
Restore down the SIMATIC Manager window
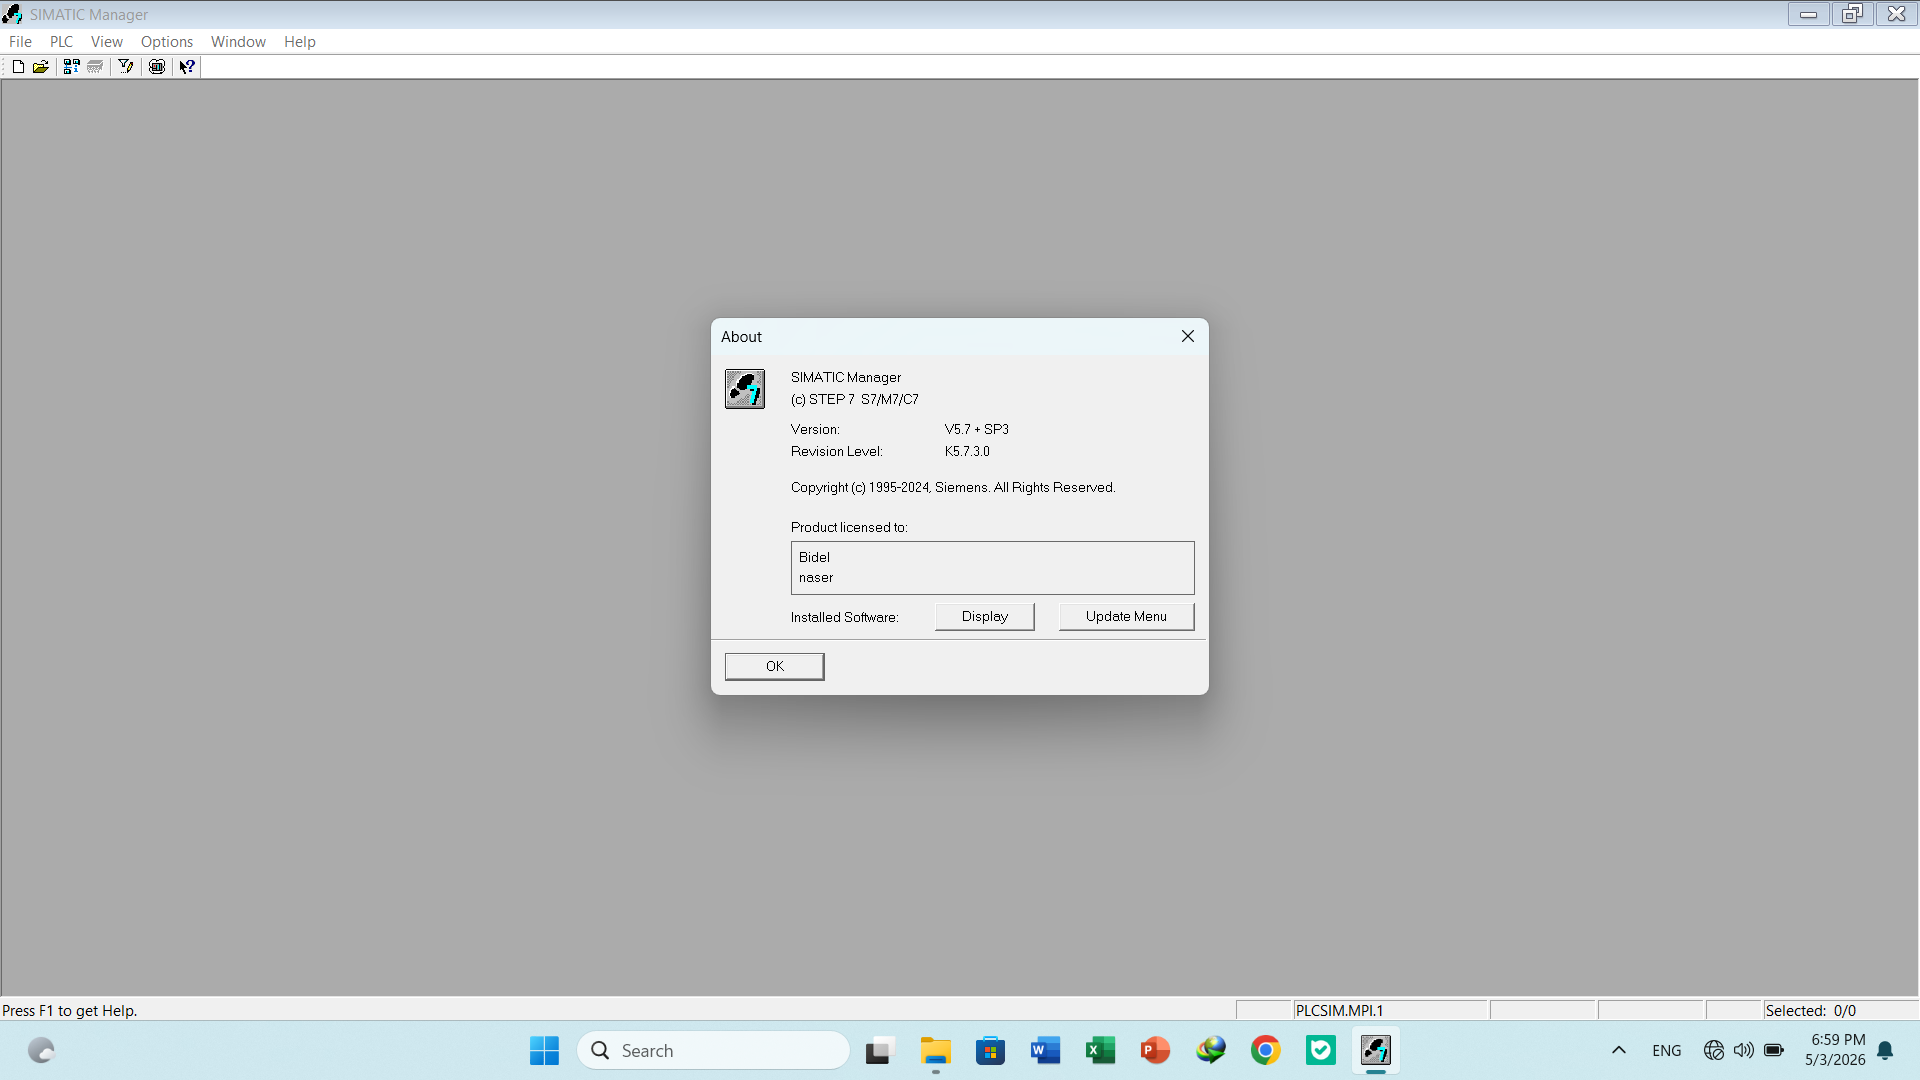tap(1853, 14)
